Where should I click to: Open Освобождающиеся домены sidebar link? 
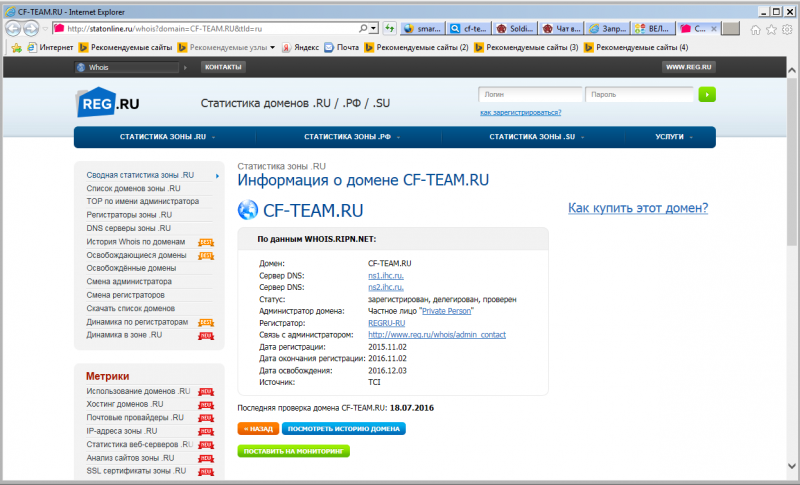click(x=136, y=255)
